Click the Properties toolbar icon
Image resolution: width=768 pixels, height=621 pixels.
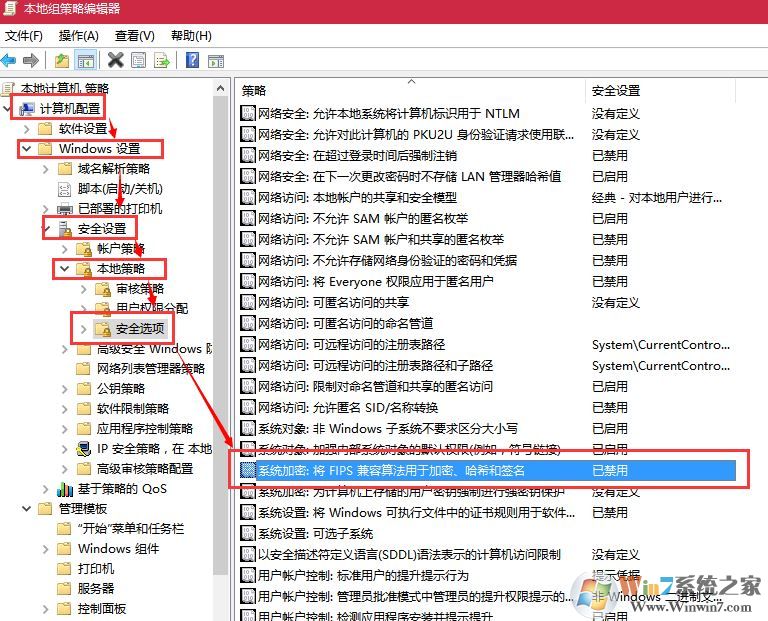point(139,60)
